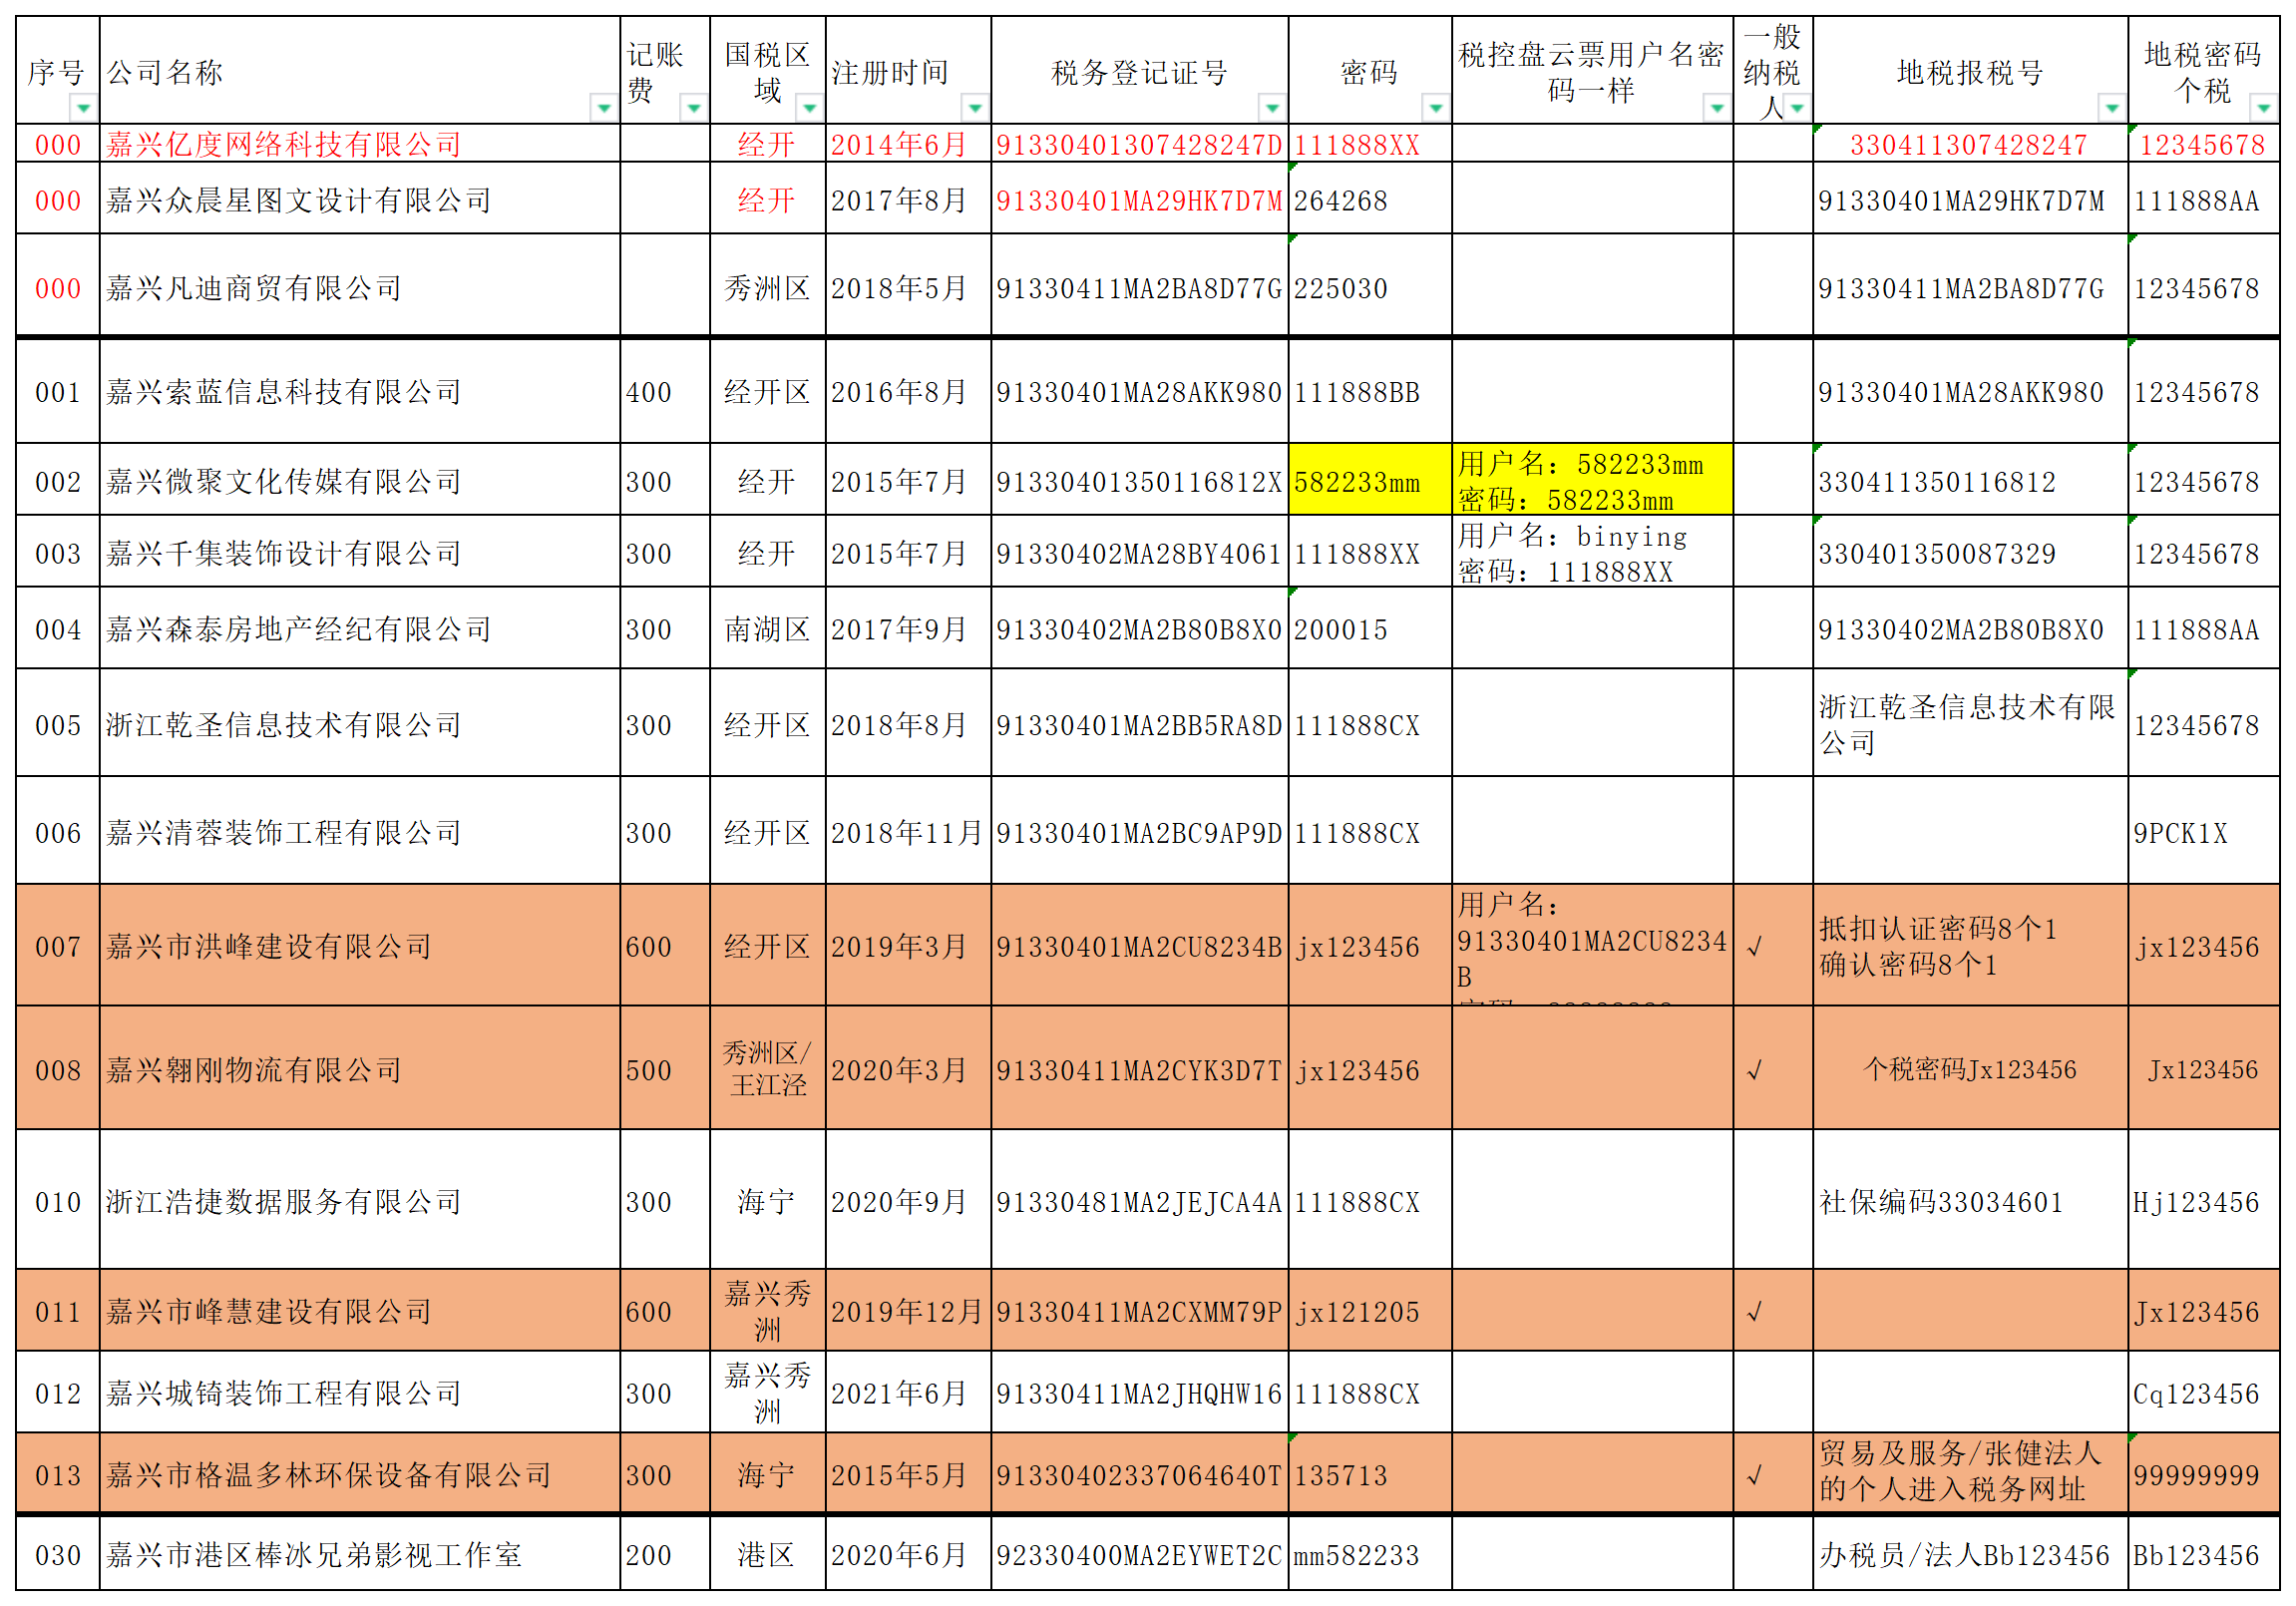Open the 序号 column filter dropdown
The height and width of the screenshot is (1606, 2296).
coord(84,107)
